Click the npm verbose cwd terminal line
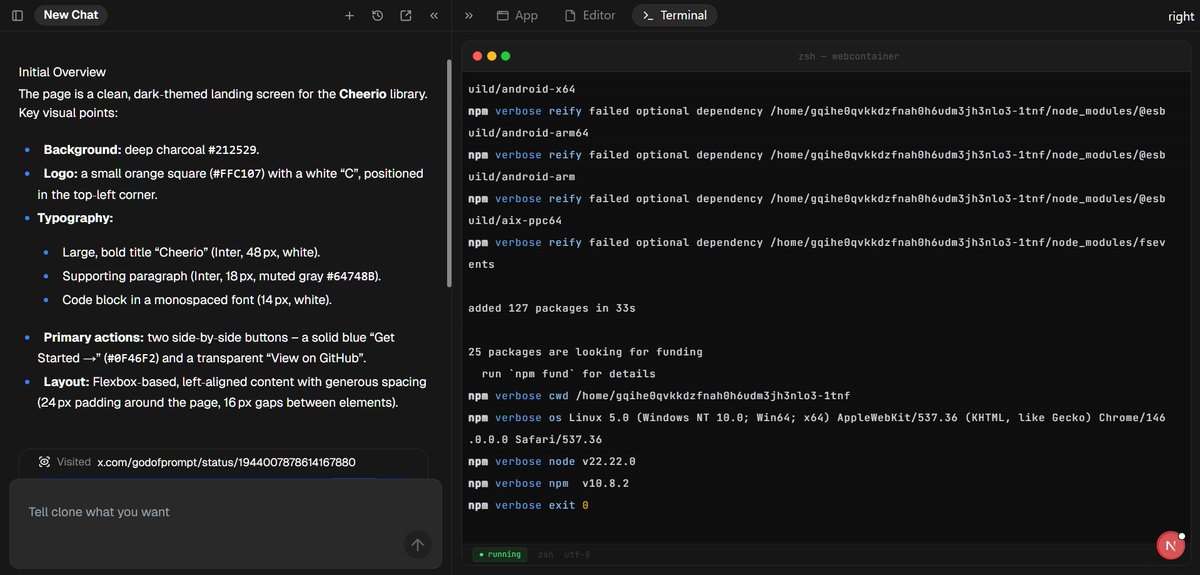The height and width of the screenshot is (575, 1200). pyautogui.click(x=661, y=396)
